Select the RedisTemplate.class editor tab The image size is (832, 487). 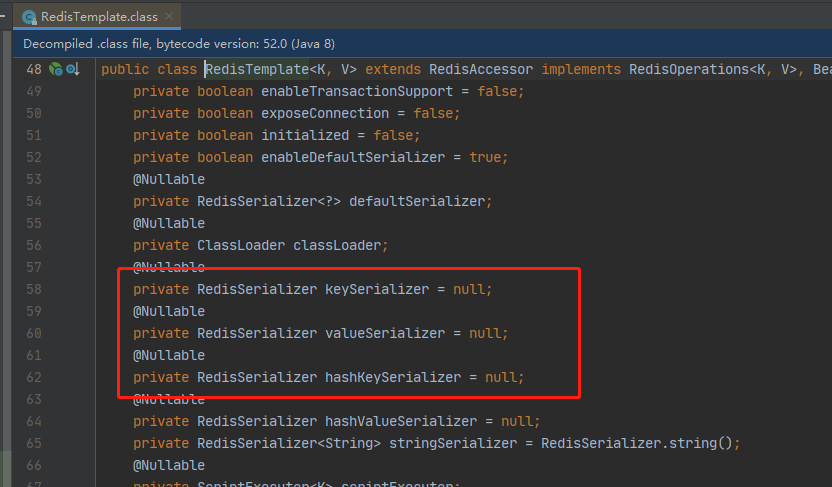[x=98, y=16]
